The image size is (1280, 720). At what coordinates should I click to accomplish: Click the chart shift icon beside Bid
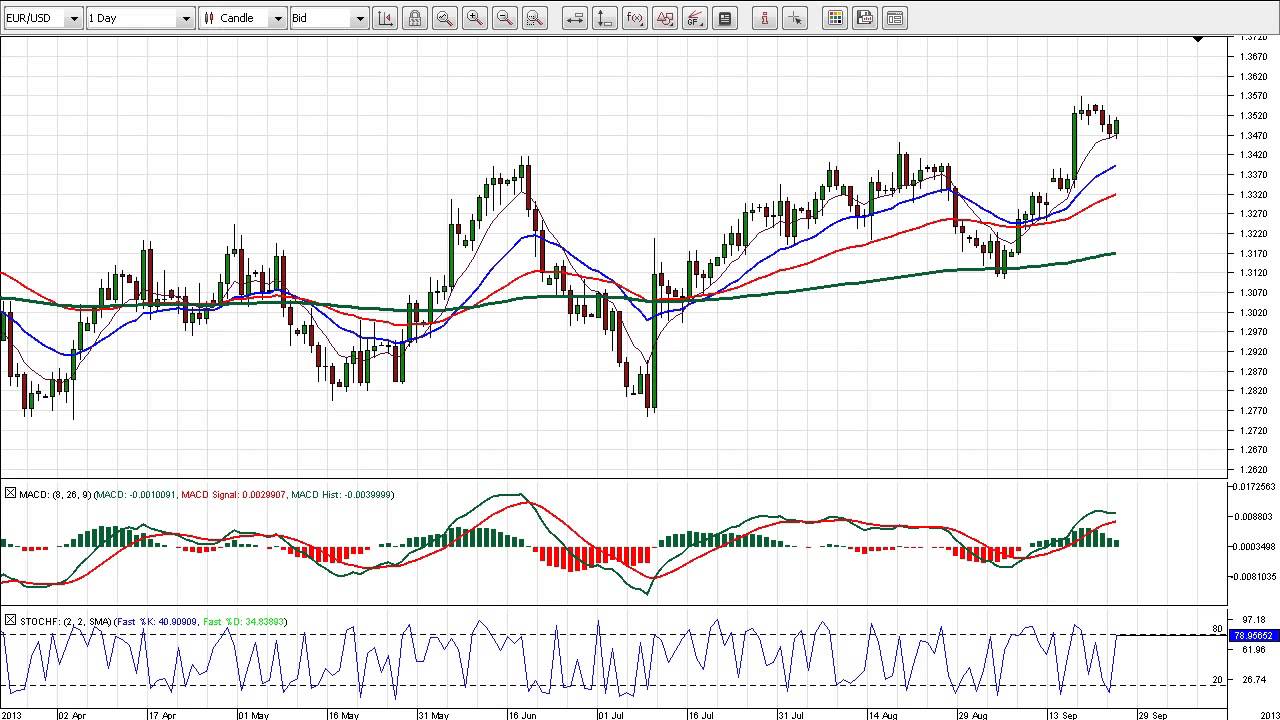coord(385,18)
